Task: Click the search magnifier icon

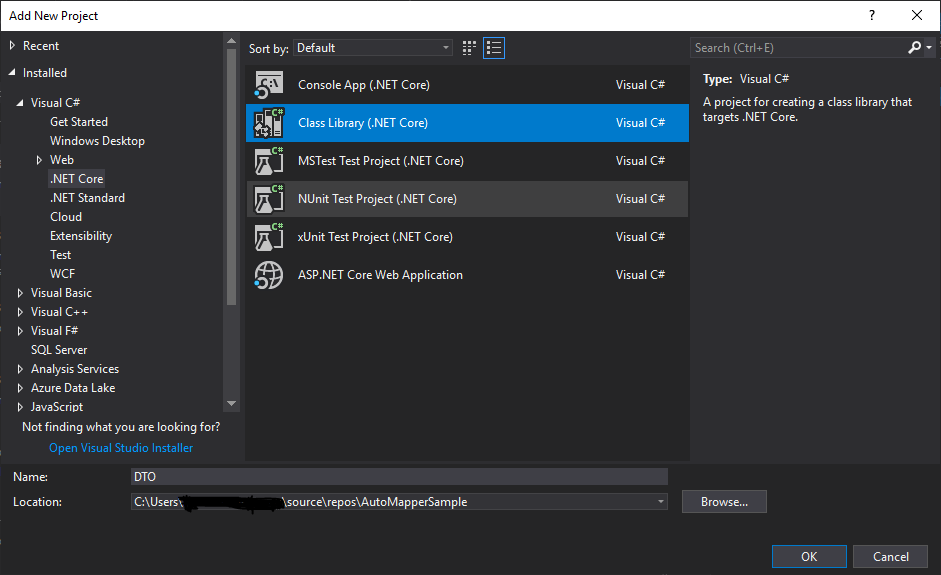Action: [914, 47]
